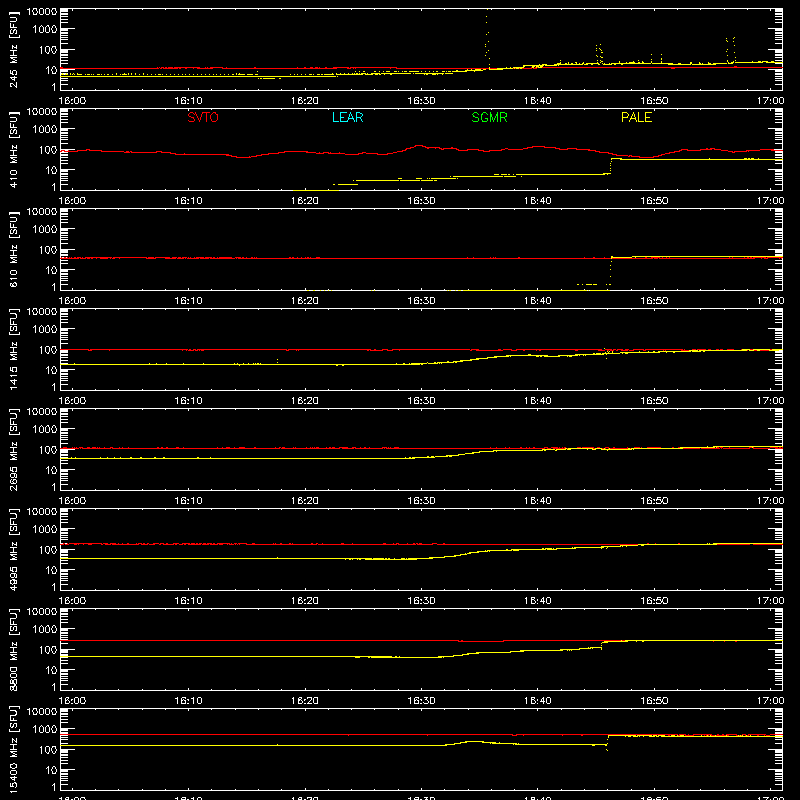Click the tall yellow spike in the 245 MHz plot

[x=487, y=38]
